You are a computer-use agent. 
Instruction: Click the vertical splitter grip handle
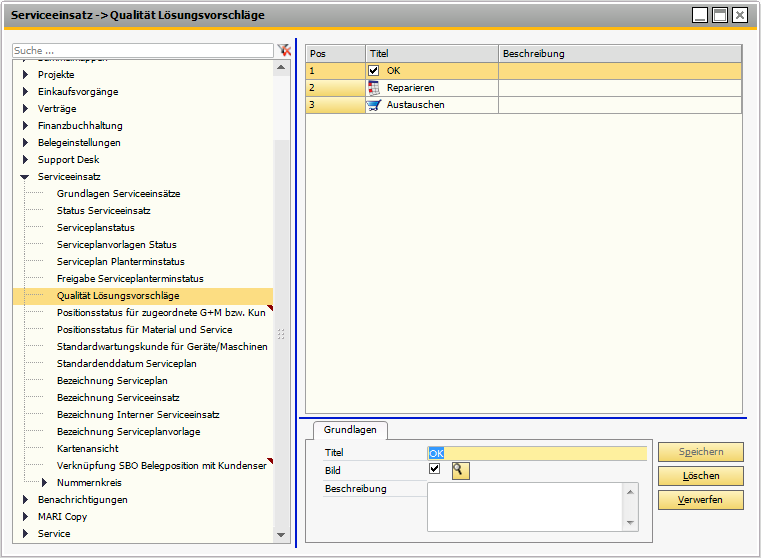281,334
